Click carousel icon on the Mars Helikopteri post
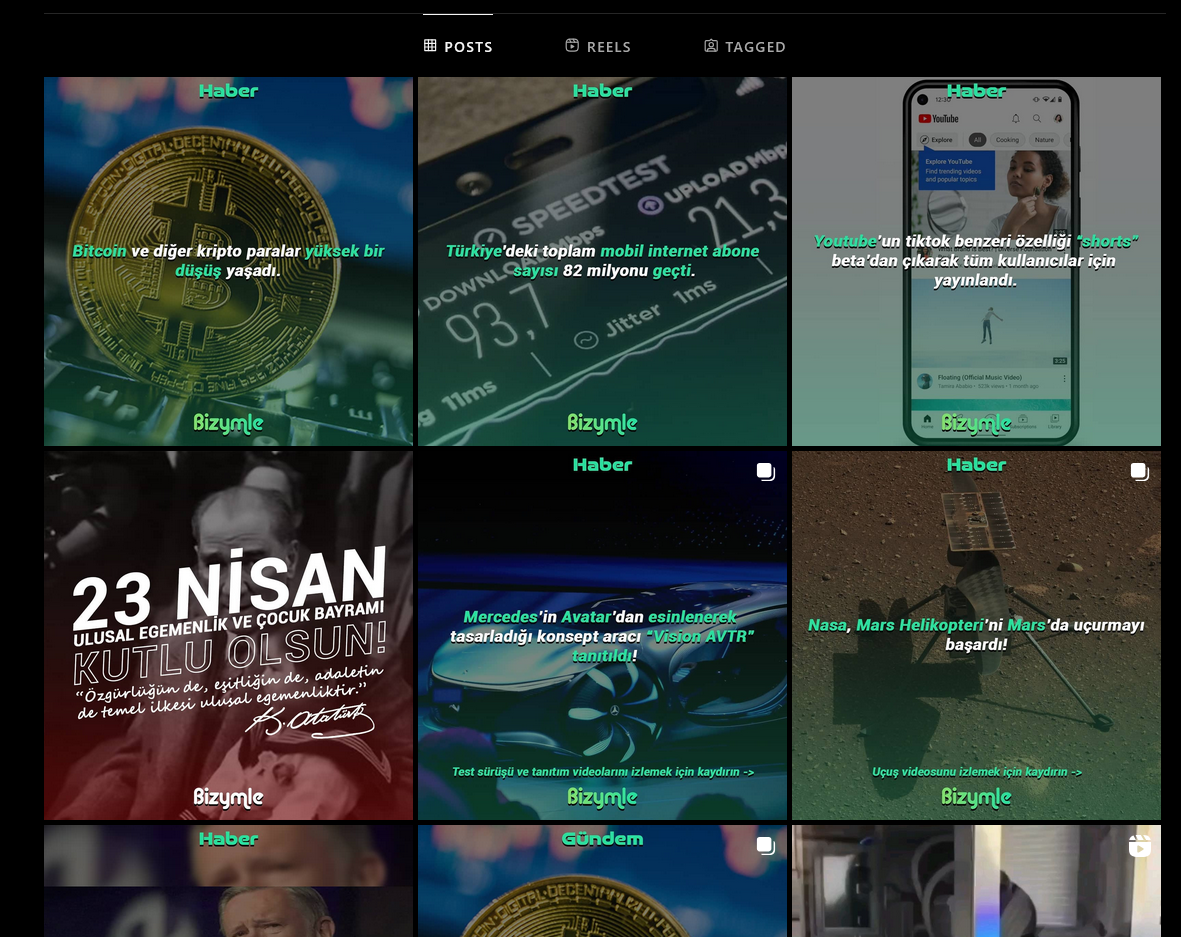The width and height of the screenshot is (1181, 937). (1140, 472)
